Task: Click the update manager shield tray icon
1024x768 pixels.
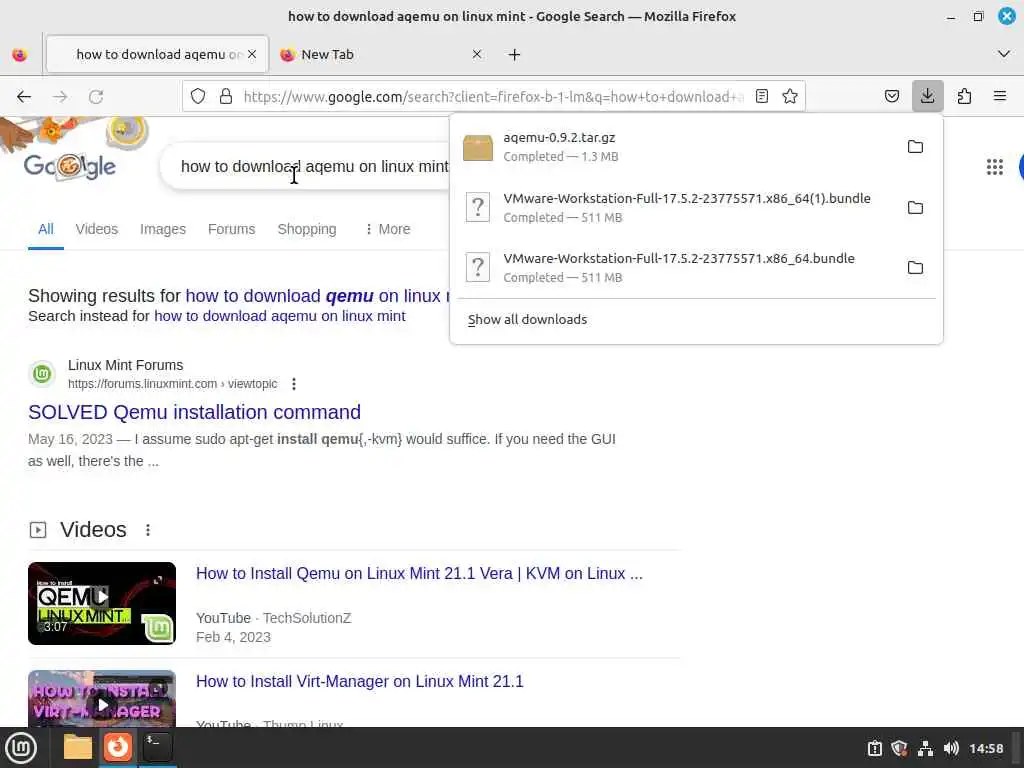Action: tap(900, 748)
